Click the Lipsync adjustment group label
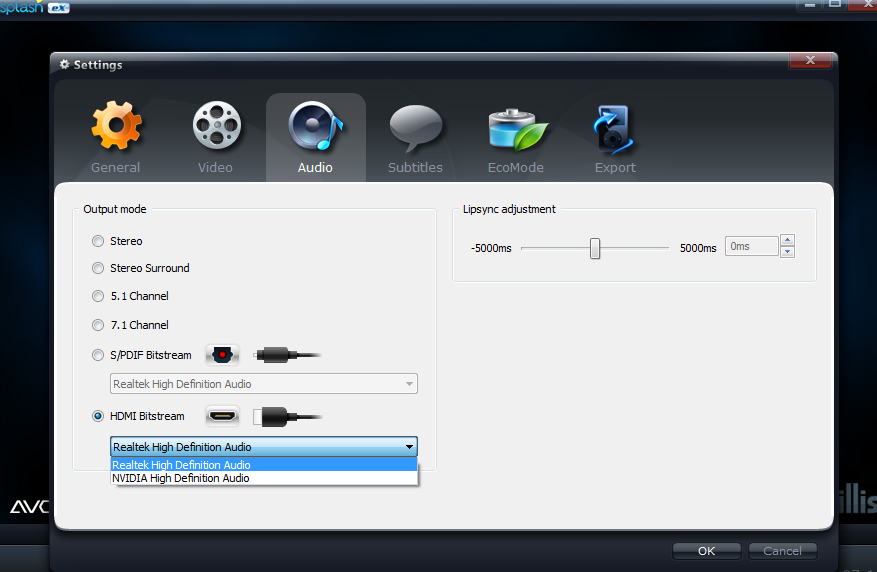This screenshot has width=877, height=572. [x=509, y=209]
